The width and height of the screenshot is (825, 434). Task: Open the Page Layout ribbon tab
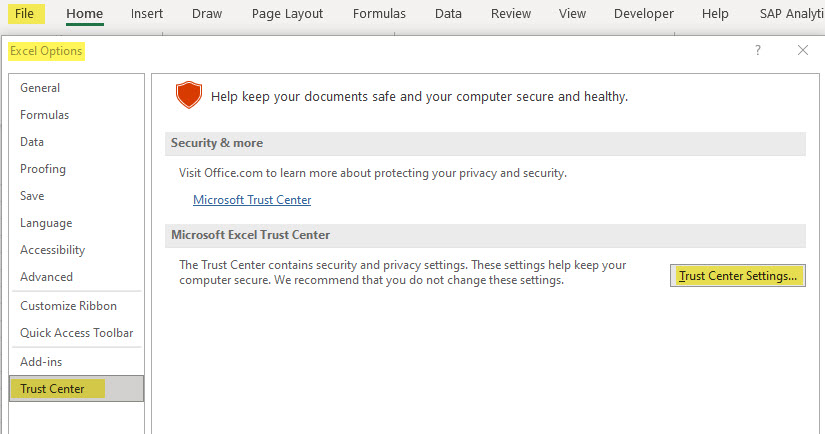(287, 14)
